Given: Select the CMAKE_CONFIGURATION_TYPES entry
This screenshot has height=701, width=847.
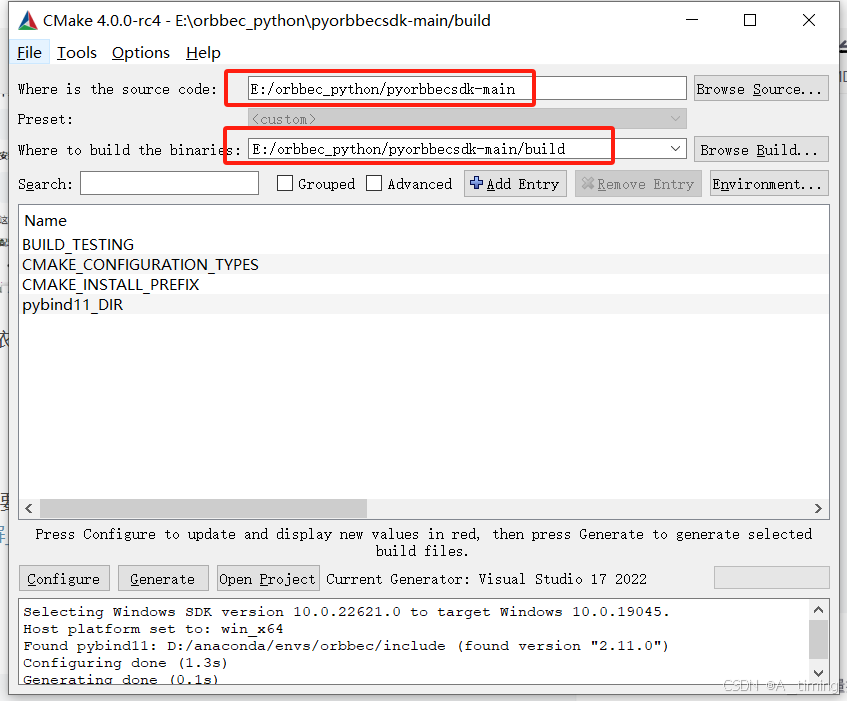Looking at the screenshot, I should point(424,265).
